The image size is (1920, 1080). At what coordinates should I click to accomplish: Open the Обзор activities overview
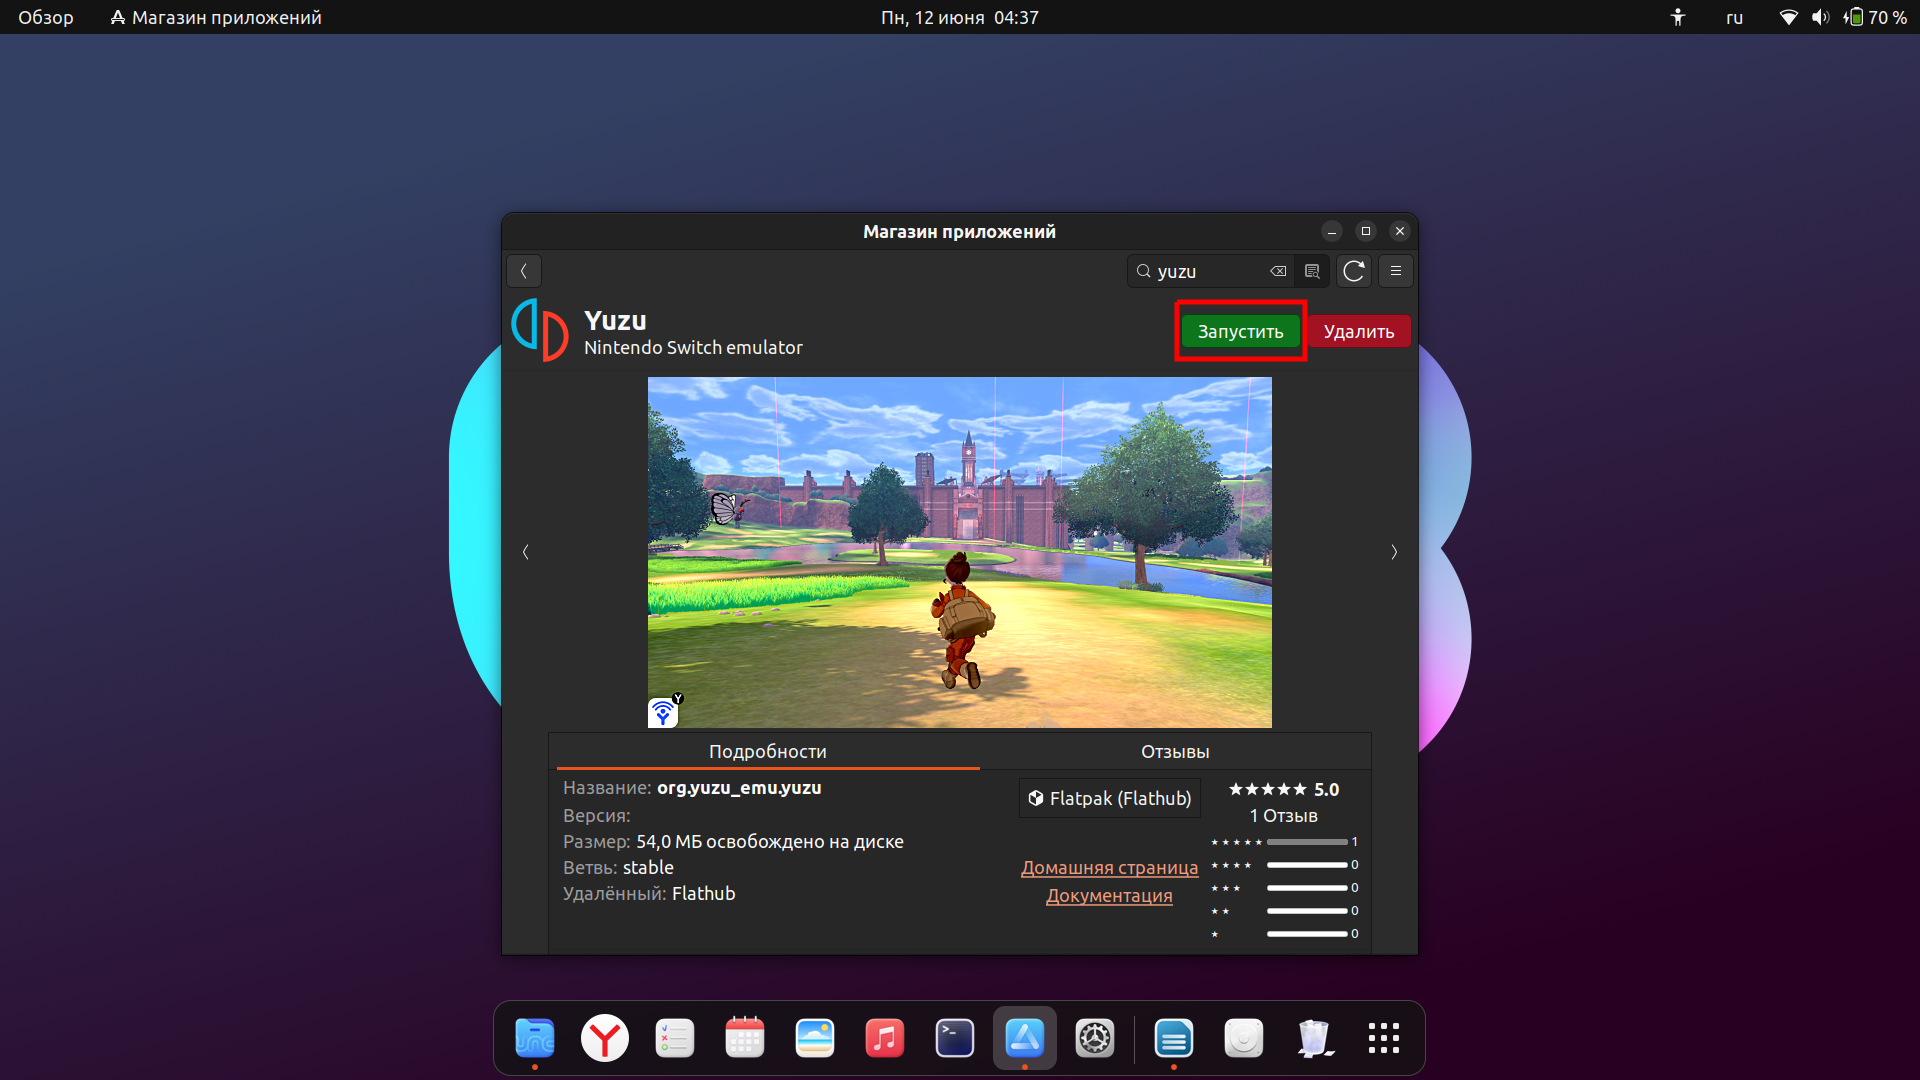(46, 17)
